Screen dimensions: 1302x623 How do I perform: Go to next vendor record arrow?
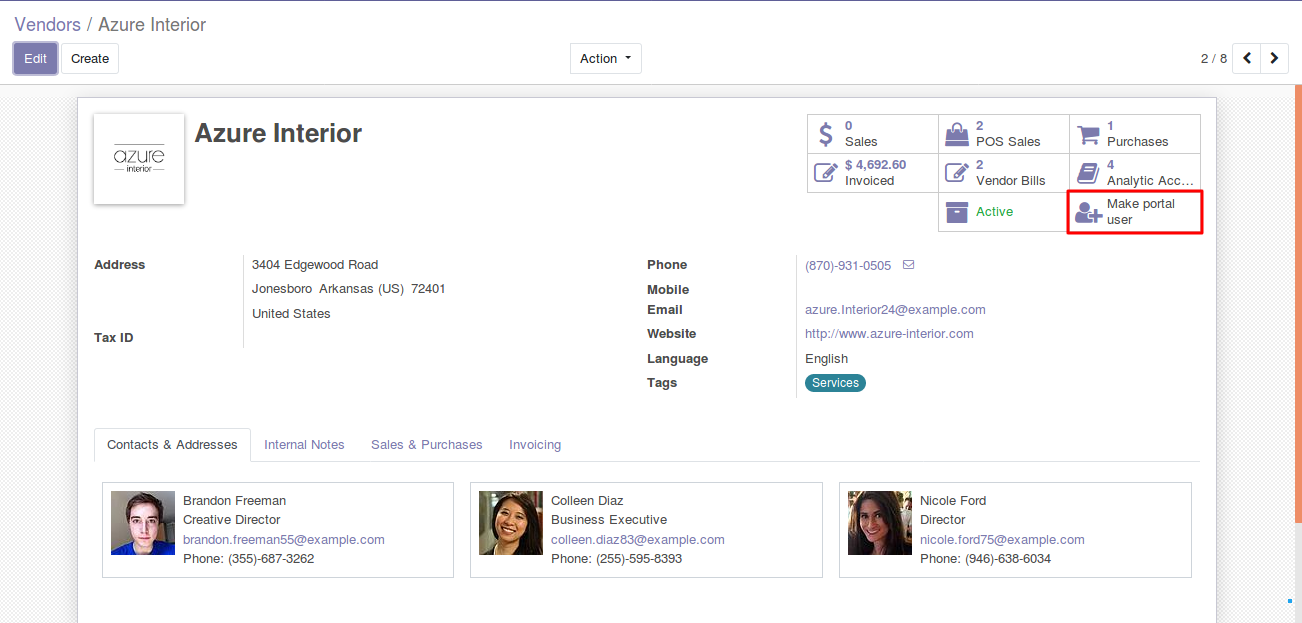point(1274,59)
